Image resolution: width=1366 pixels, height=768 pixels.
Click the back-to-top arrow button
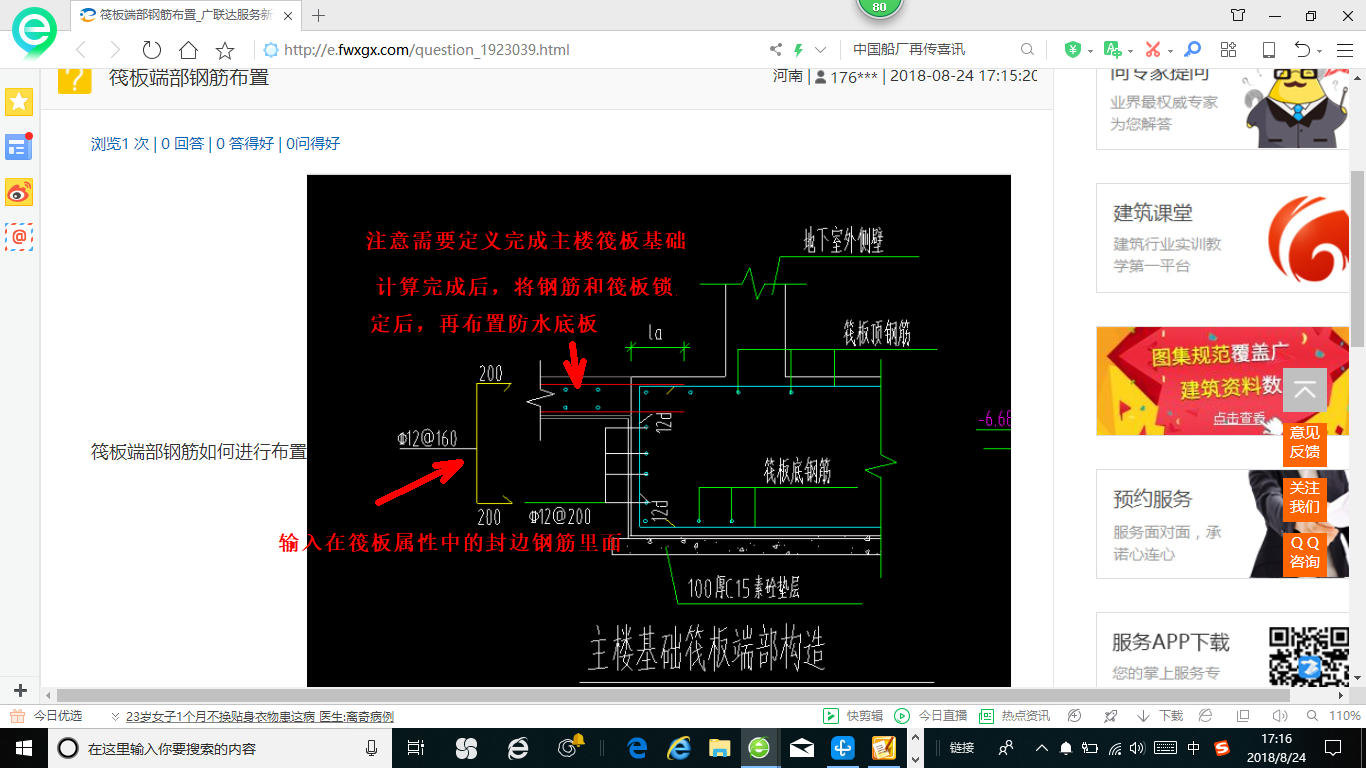[x=1305, y=391]
